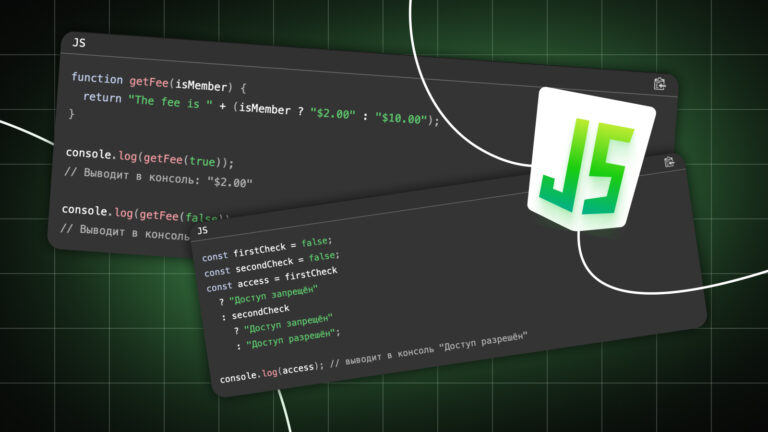Click the JS label on the firstCheck code card
768x432 pixels.
coord(202,230)
